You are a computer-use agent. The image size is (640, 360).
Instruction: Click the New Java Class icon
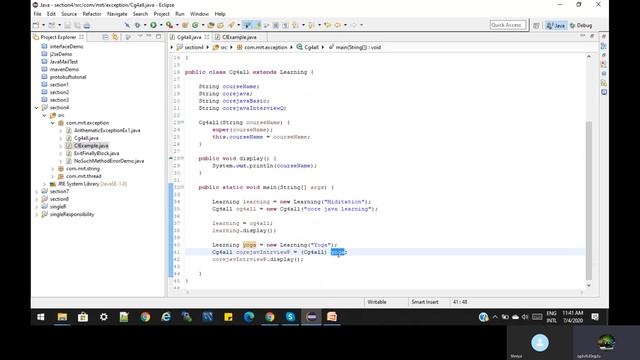195,25
